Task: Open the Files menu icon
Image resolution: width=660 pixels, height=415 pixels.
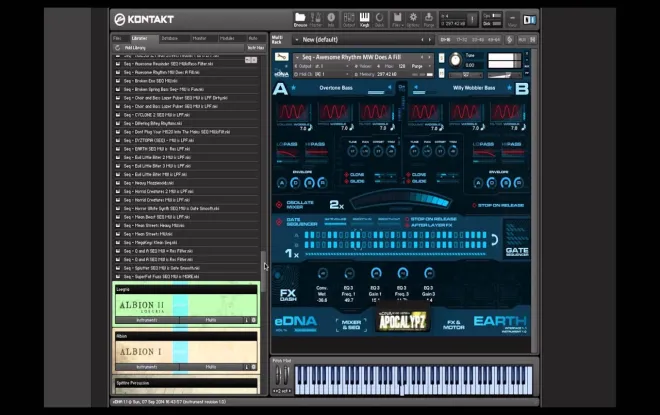Action: (397, 19)
